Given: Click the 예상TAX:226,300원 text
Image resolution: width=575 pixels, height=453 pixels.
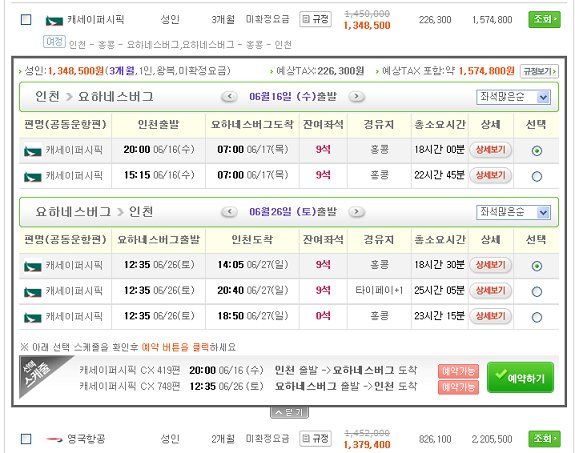Looking at the screenshot, I should [319, 71].
